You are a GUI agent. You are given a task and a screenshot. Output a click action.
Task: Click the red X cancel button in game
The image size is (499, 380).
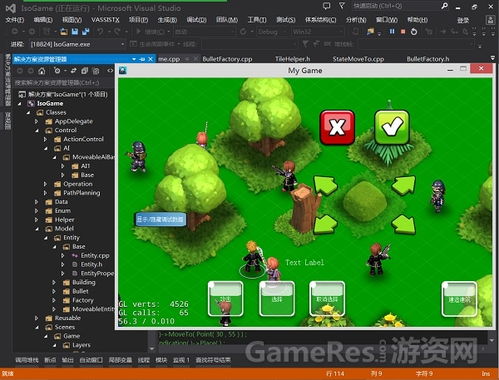tap(337, 127)
